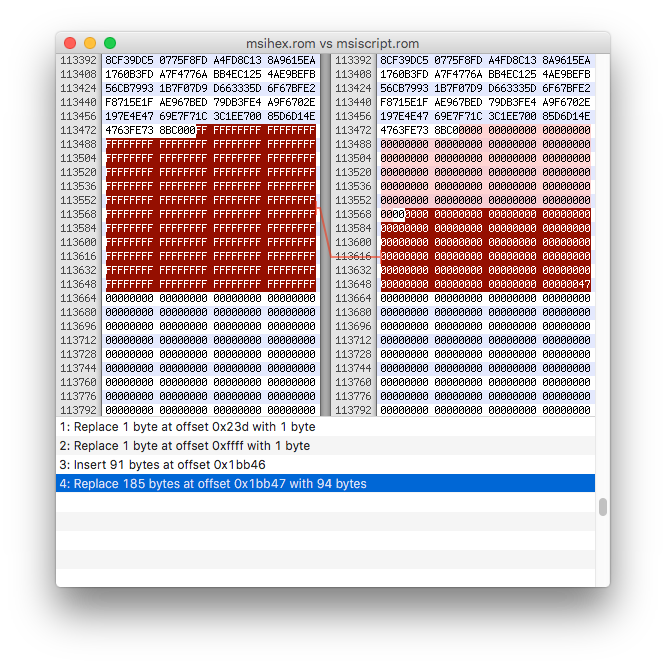Click first FFFFFFFF group in left row 113488
666x667 pixels.
click(129, 144)
